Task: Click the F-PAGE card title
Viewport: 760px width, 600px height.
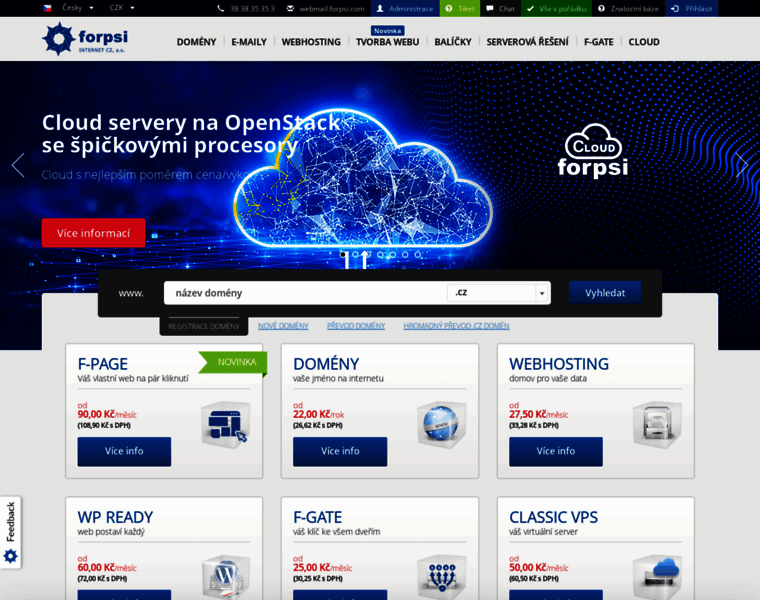Action: [x=103, y=364]
